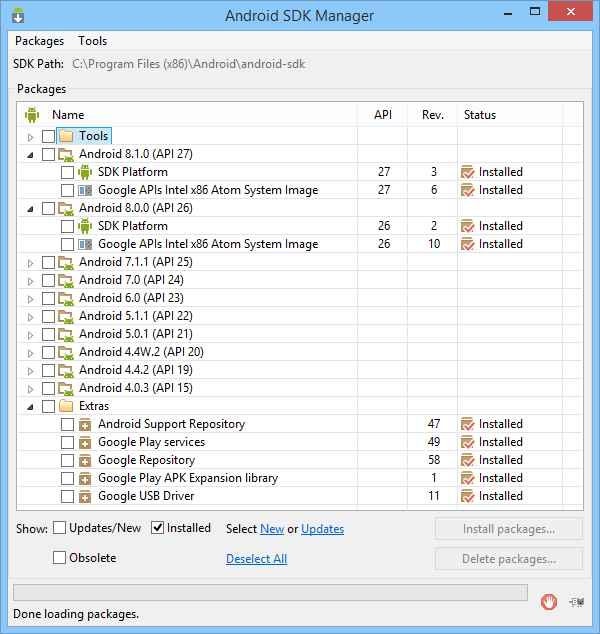
Task: Click the Android 5.0.1 (API 21) folder icon
Action: (66, 334)
